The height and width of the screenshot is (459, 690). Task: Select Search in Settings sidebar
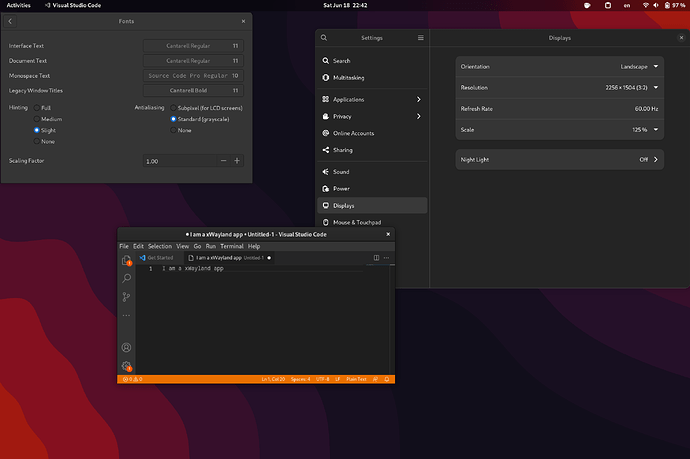[x=372, y=61]
